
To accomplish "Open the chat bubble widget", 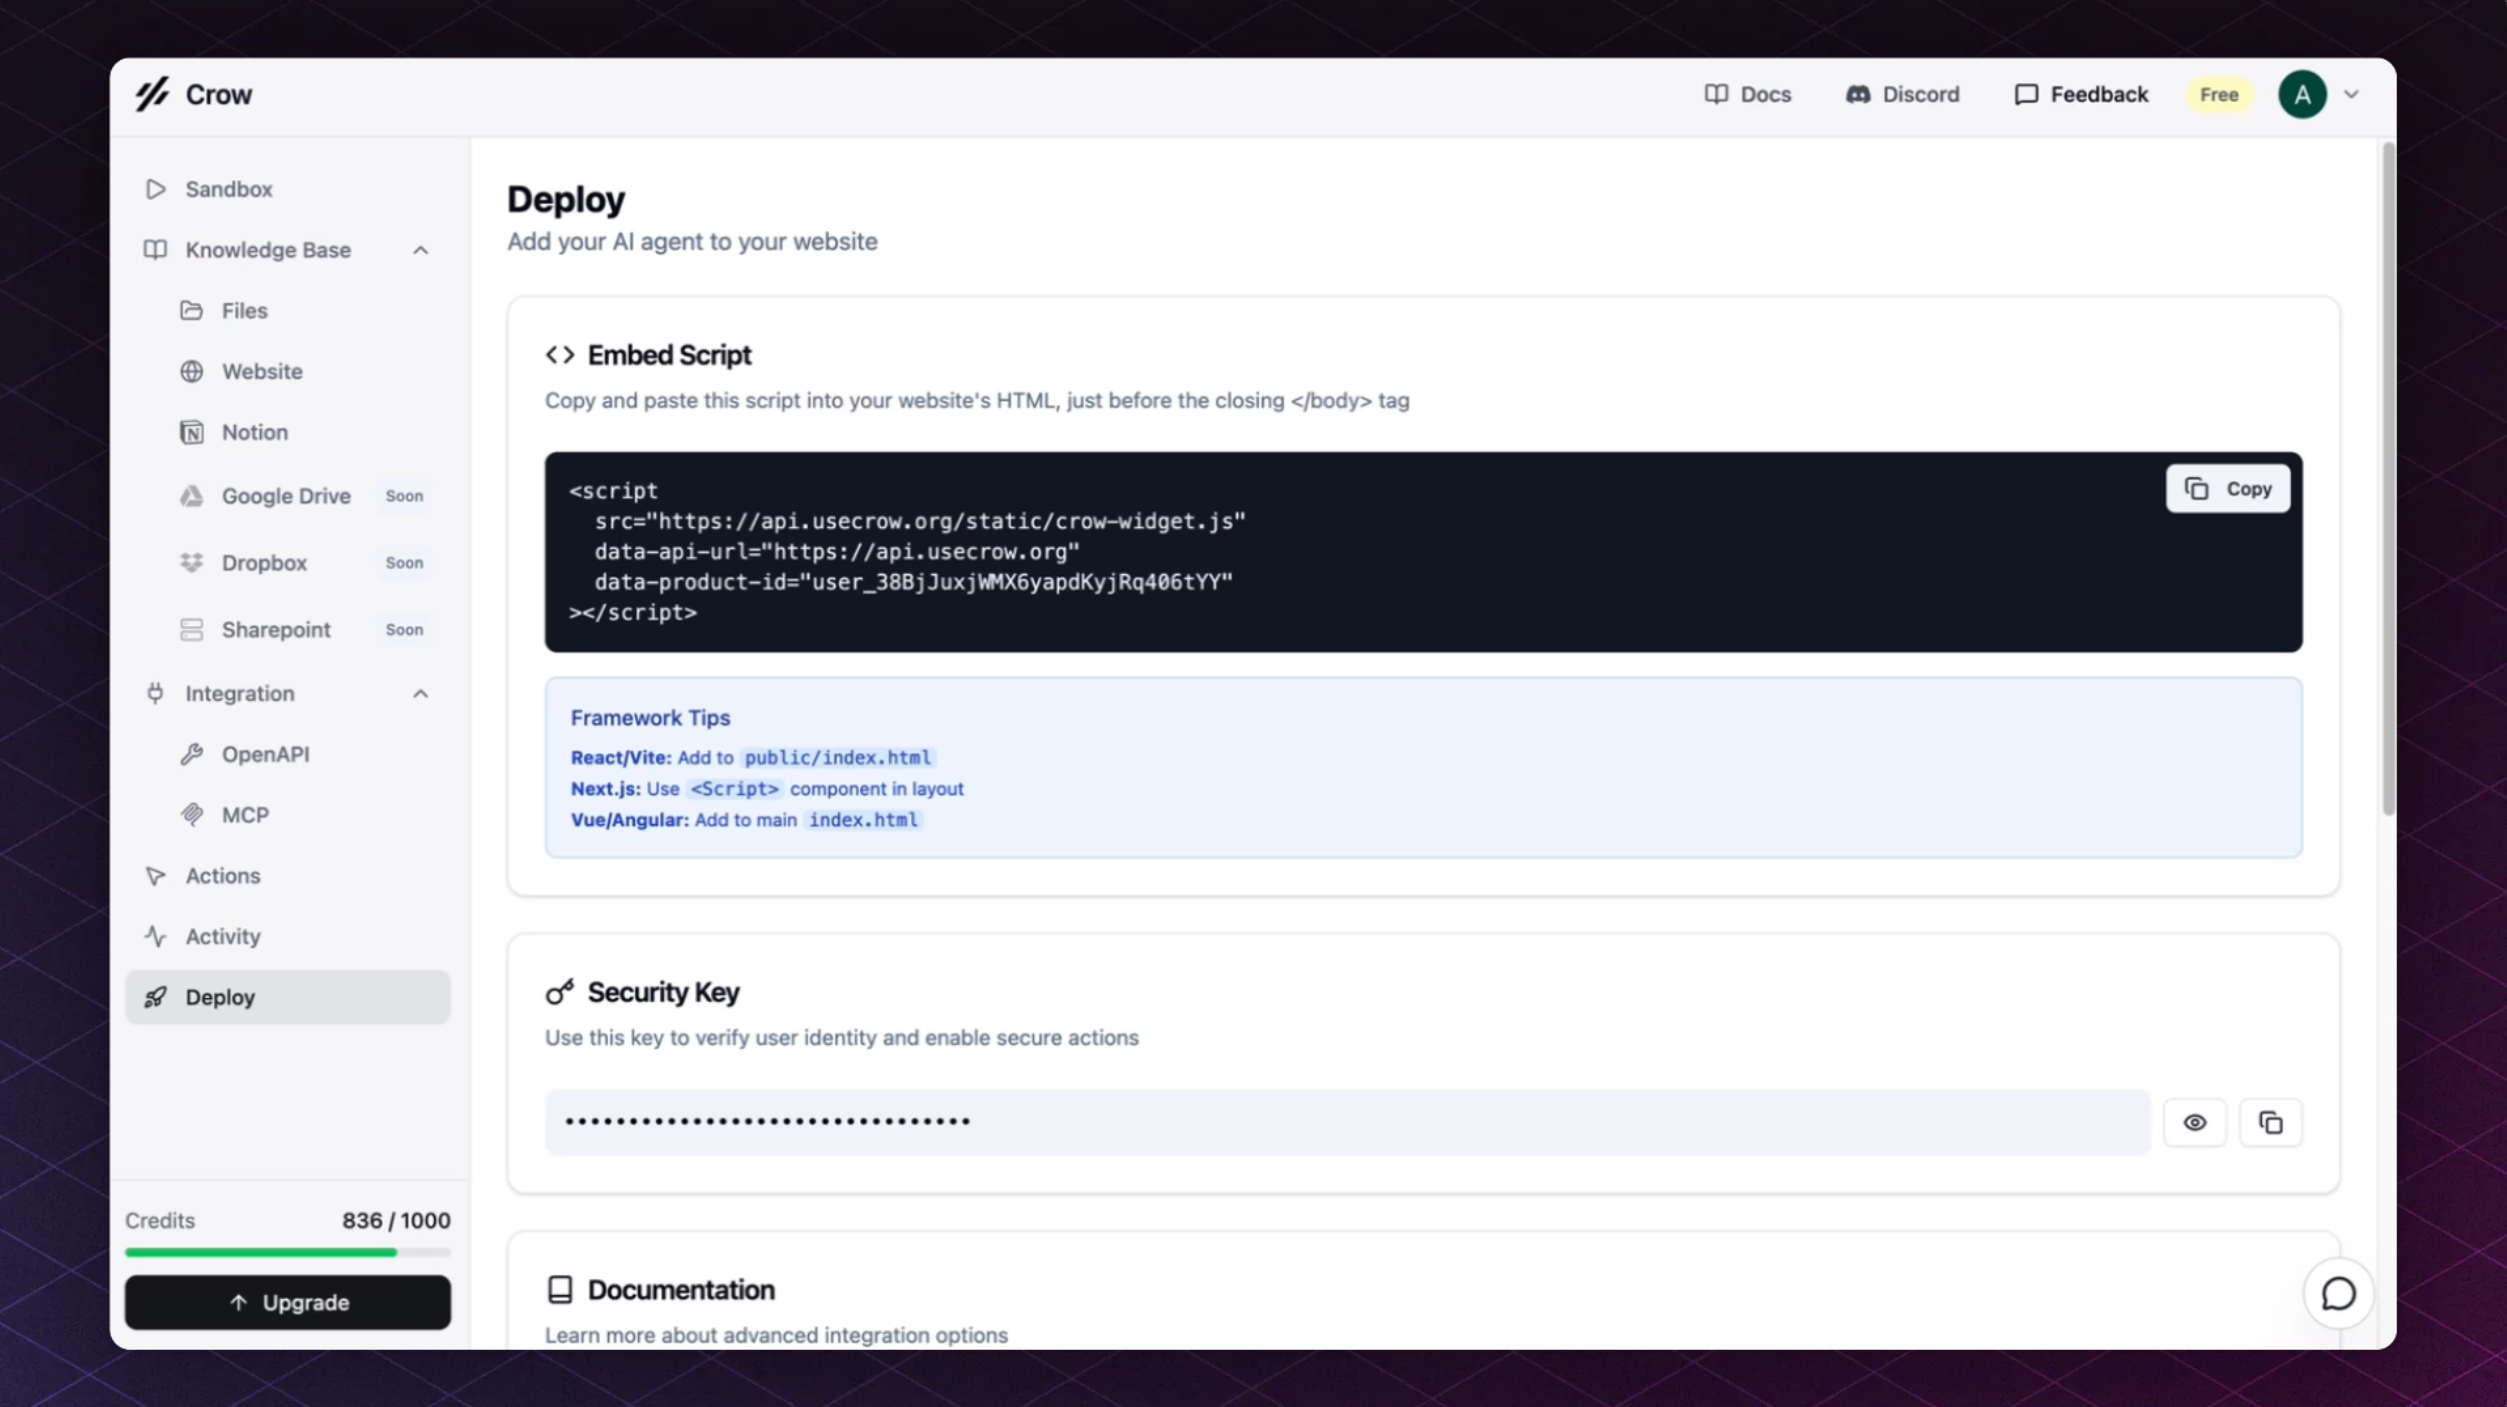I will pyautogui.click(x=2337, y=1294).
